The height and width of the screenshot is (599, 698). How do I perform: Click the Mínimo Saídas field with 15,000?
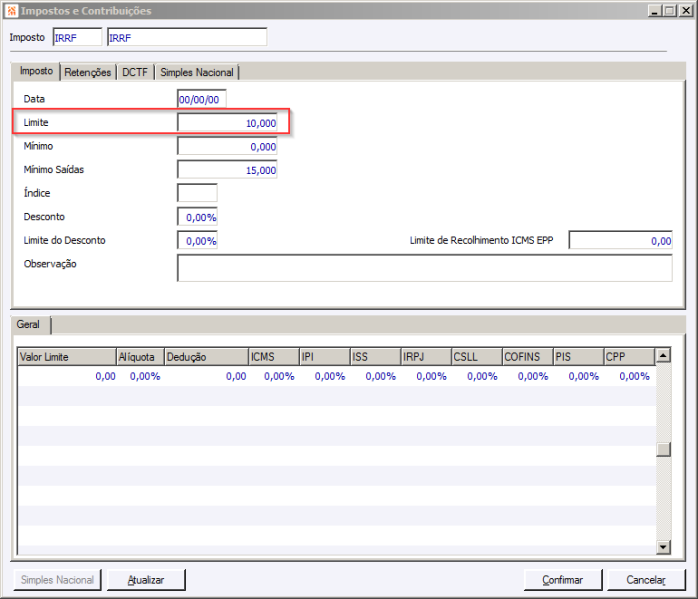click(x=227, y=170)
